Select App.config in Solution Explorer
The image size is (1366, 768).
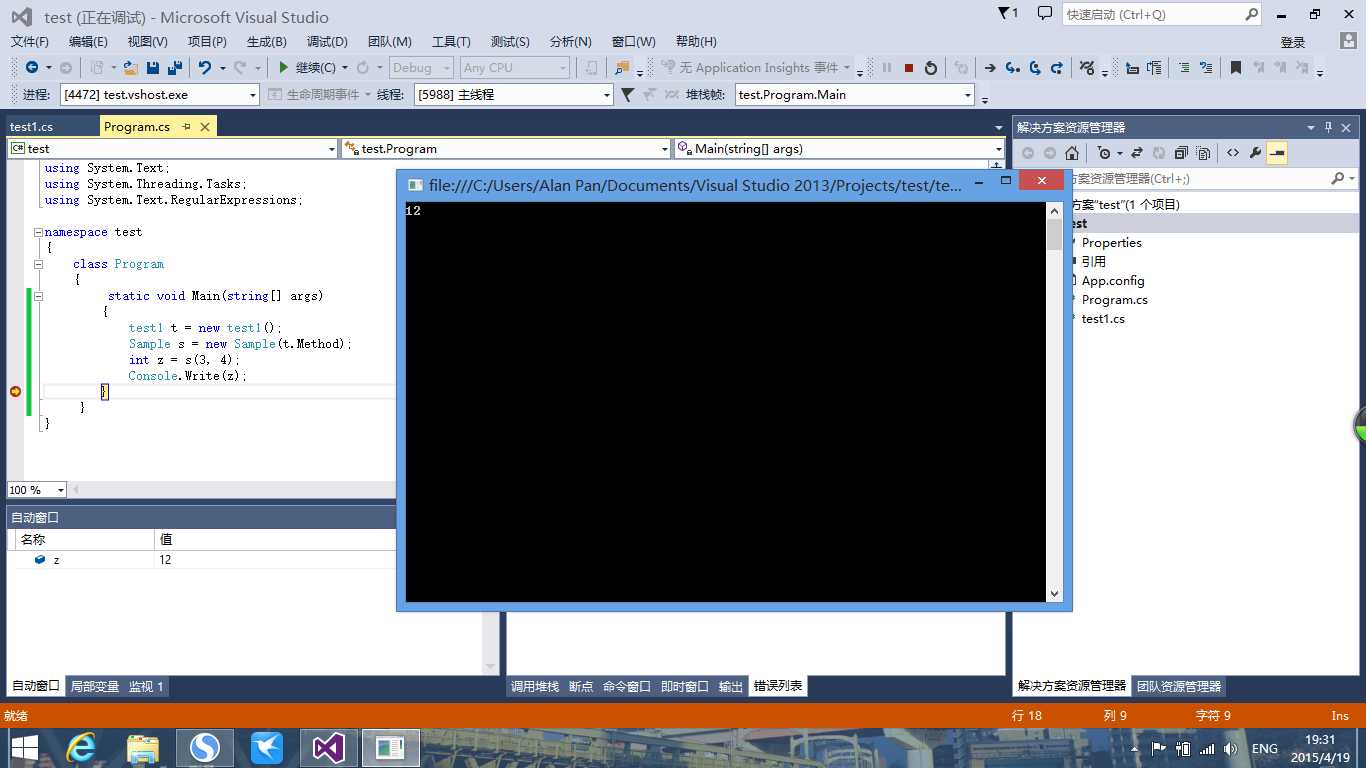click(1113, 281)
